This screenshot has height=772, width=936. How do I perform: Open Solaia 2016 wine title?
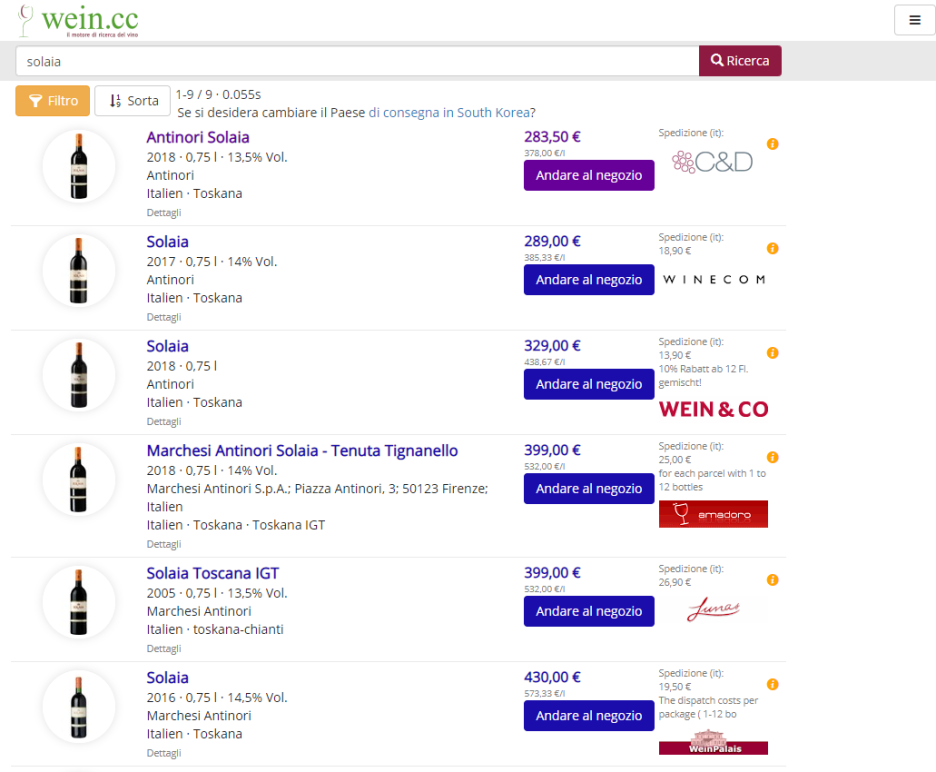click(167, 678)
